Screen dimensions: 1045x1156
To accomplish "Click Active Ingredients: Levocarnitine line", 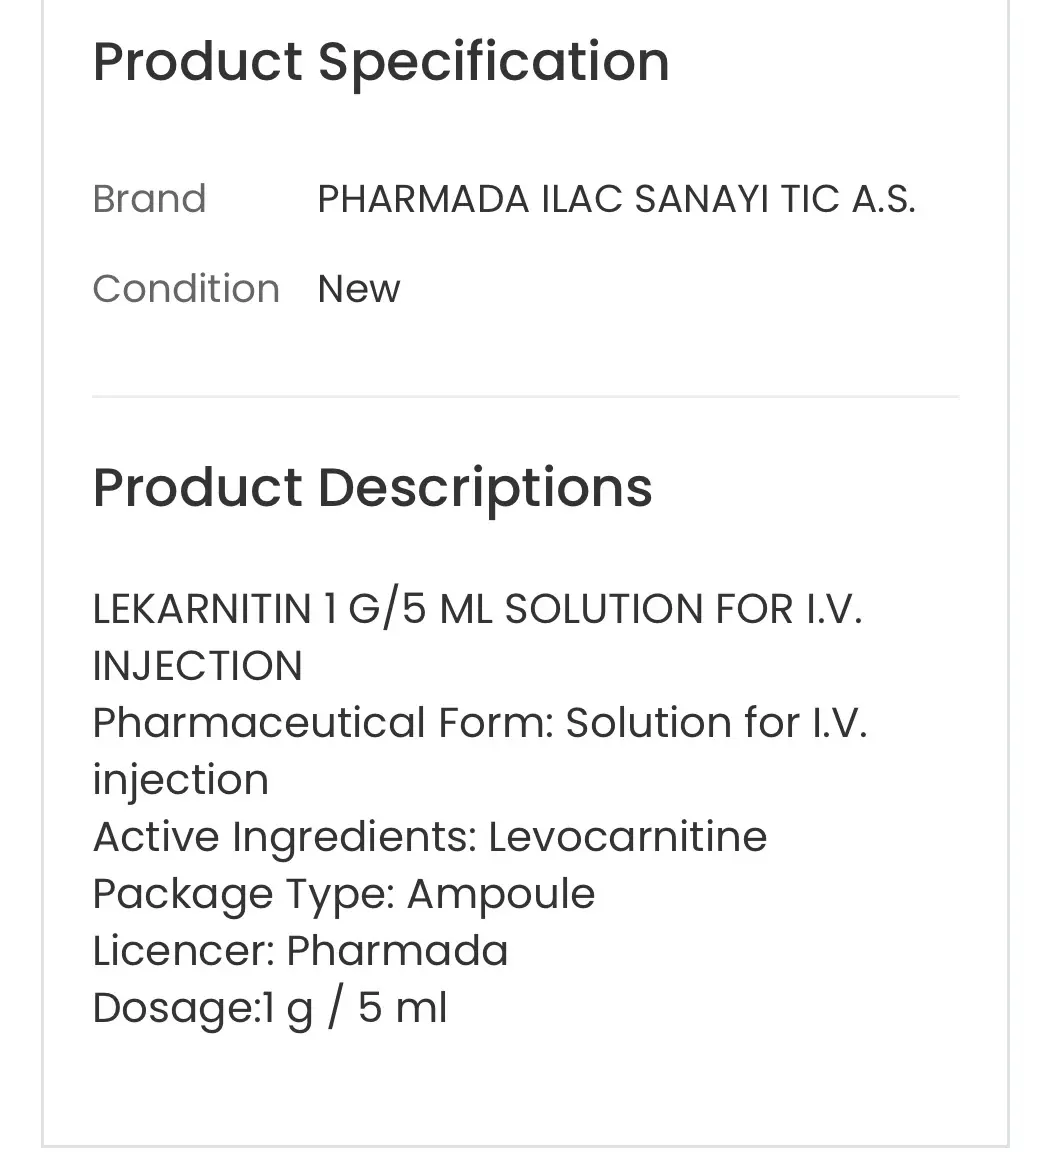I will click(x=430, y=837).
